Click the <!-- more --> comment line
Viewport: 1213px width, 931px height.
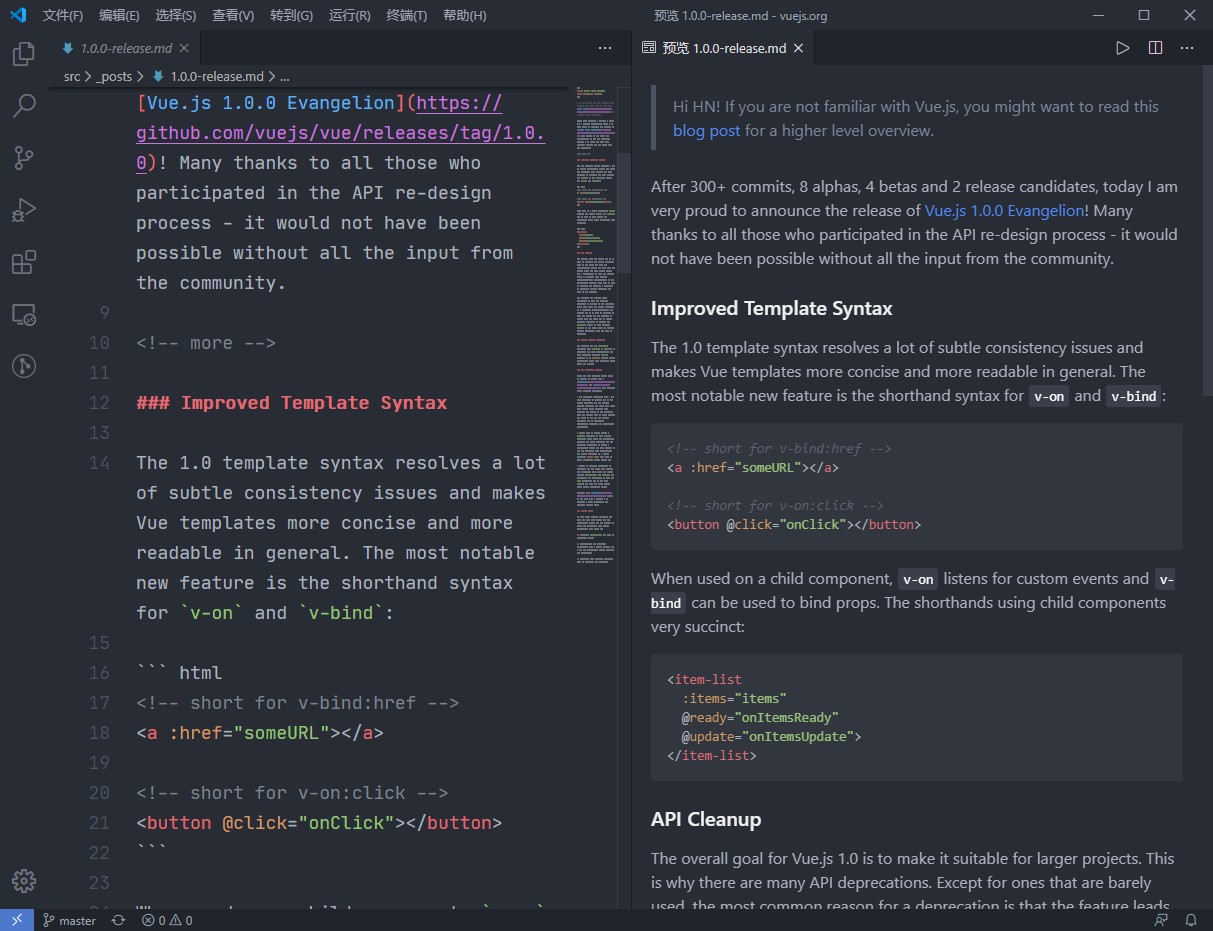(x=206, y=343)
